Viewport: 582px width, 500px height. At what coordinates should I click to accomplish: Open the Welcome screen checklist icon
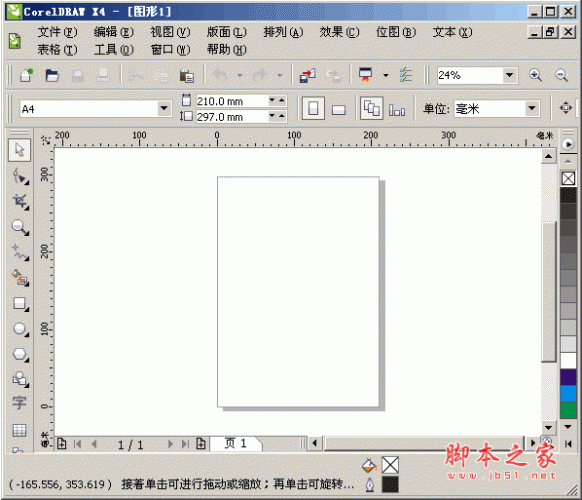click(406, 75)
